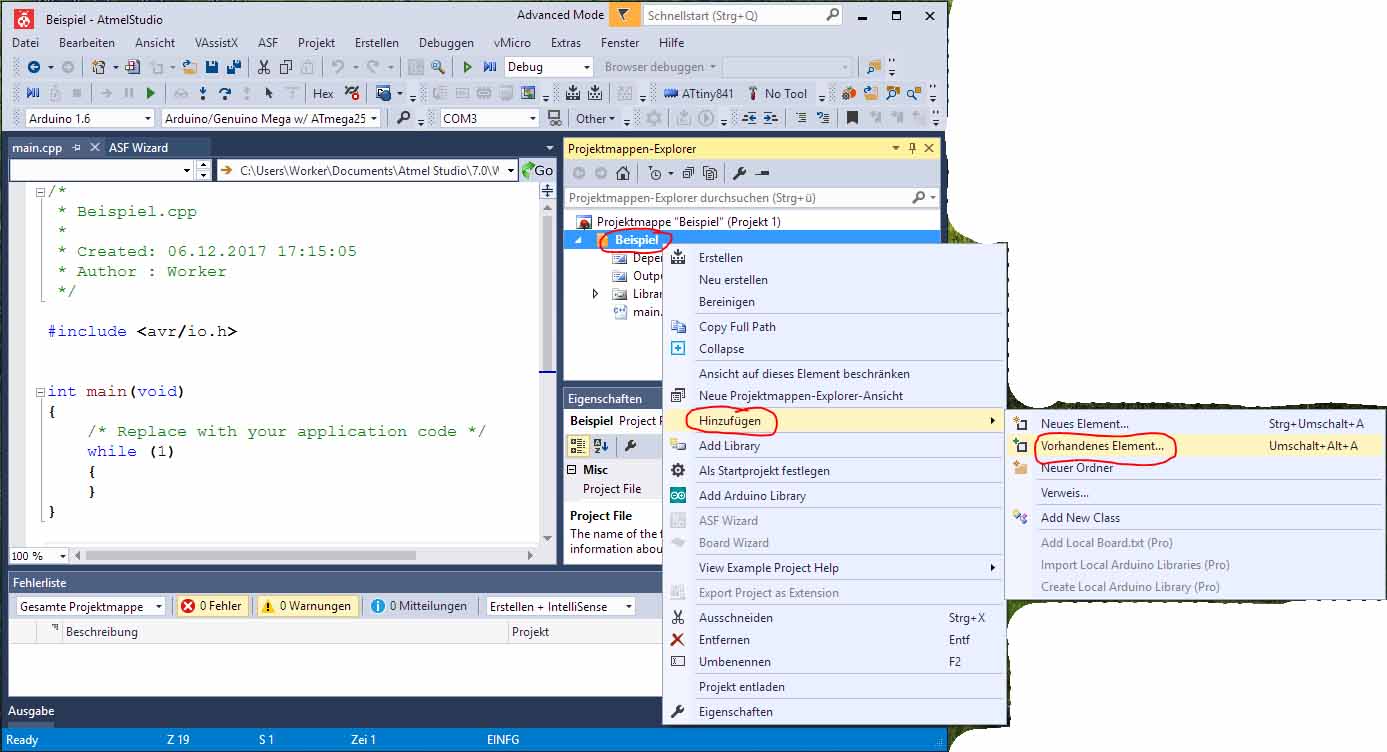Viewport: 1387px width, 752px height.
Task: Open the Debuggen menu
Action: pos(446,43)
